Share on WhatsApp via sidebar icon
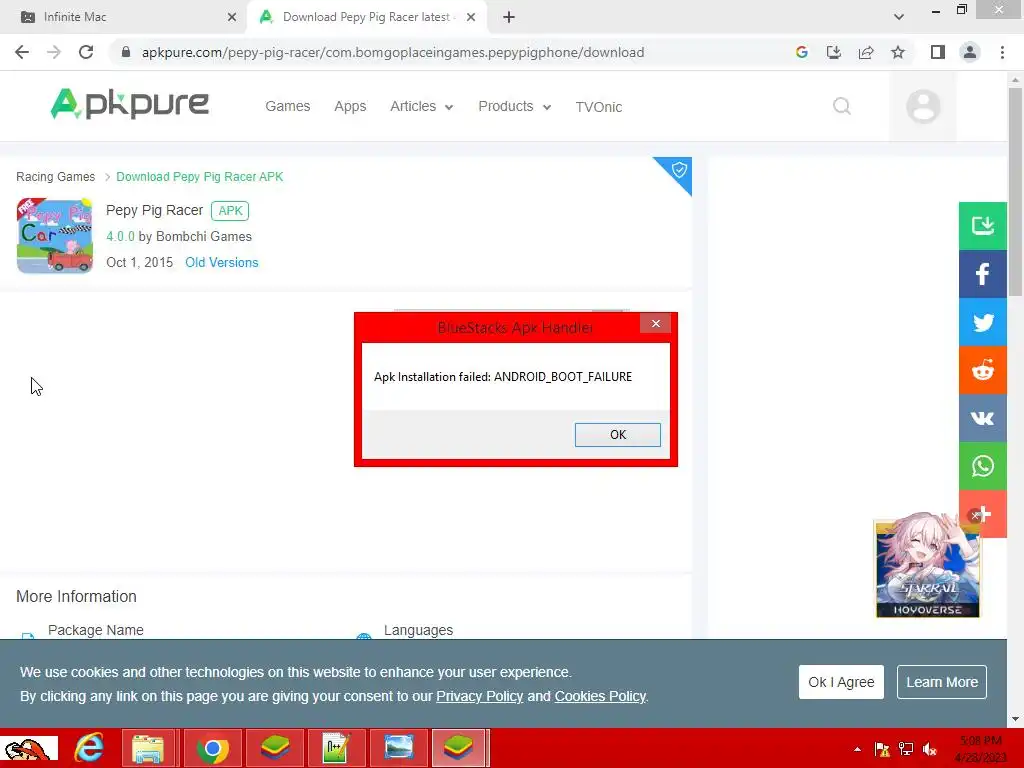The width and height of the screenshot is (1024, 768). click(x=982, y=466)
